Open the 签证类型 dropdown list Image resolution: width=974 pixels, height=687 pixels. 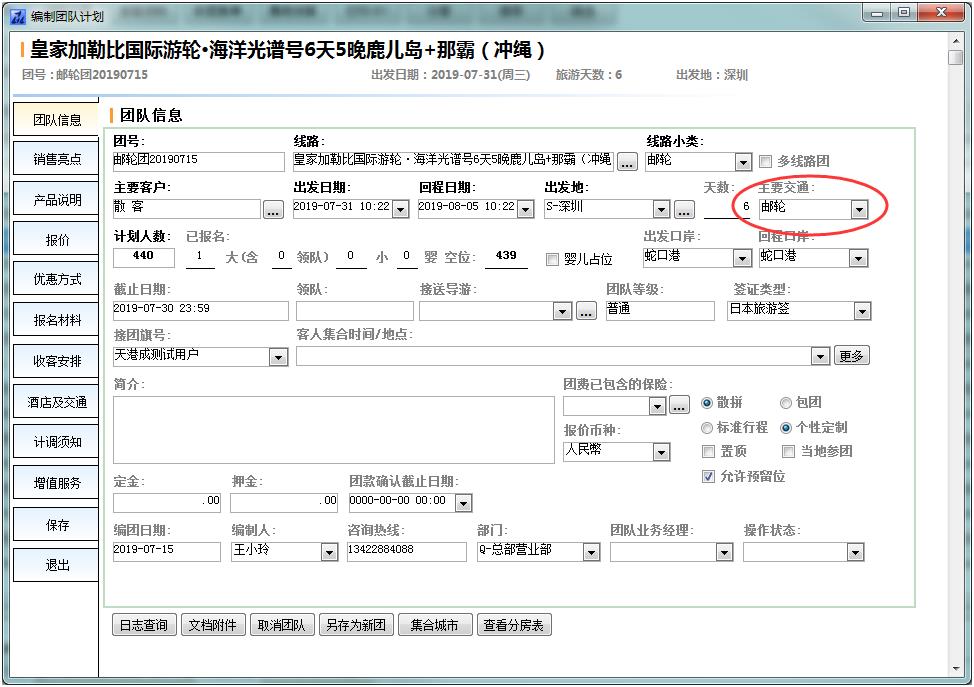[861, 312]
